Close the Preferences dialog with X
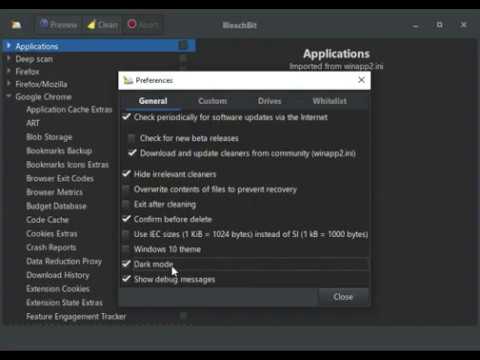This screenshot has width=480, height=360. 361,80
